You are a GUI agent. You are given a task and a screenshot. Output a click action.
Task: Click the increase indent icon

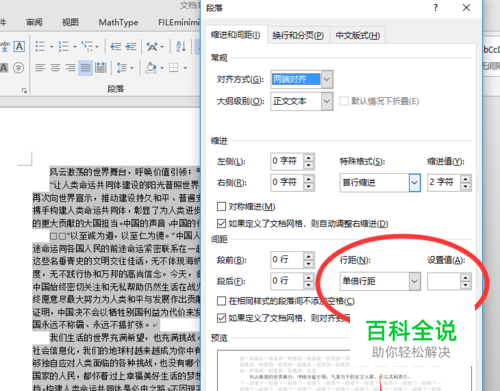click(131, 46)
